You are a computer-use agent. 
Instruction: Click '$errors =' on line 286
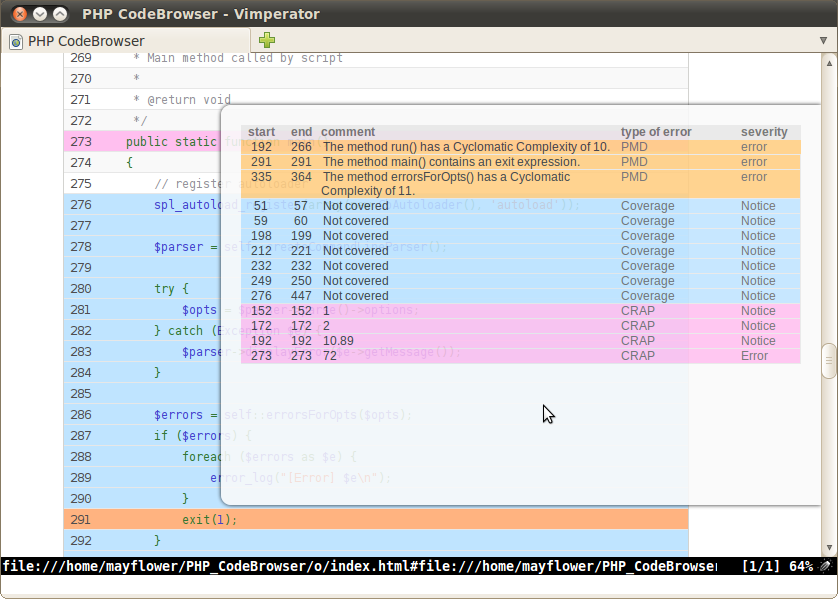pos(186,415)
